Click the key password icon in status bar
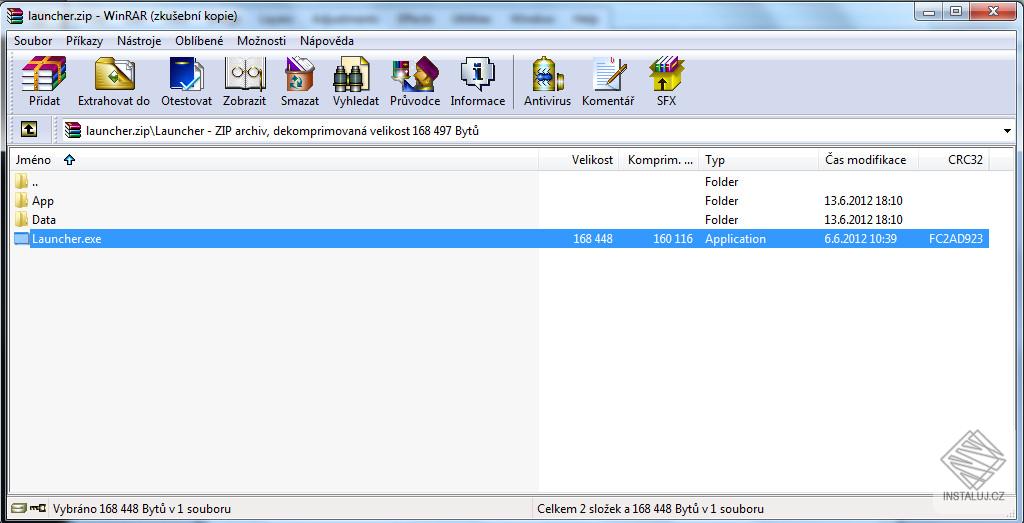 (x=38, y=507)
